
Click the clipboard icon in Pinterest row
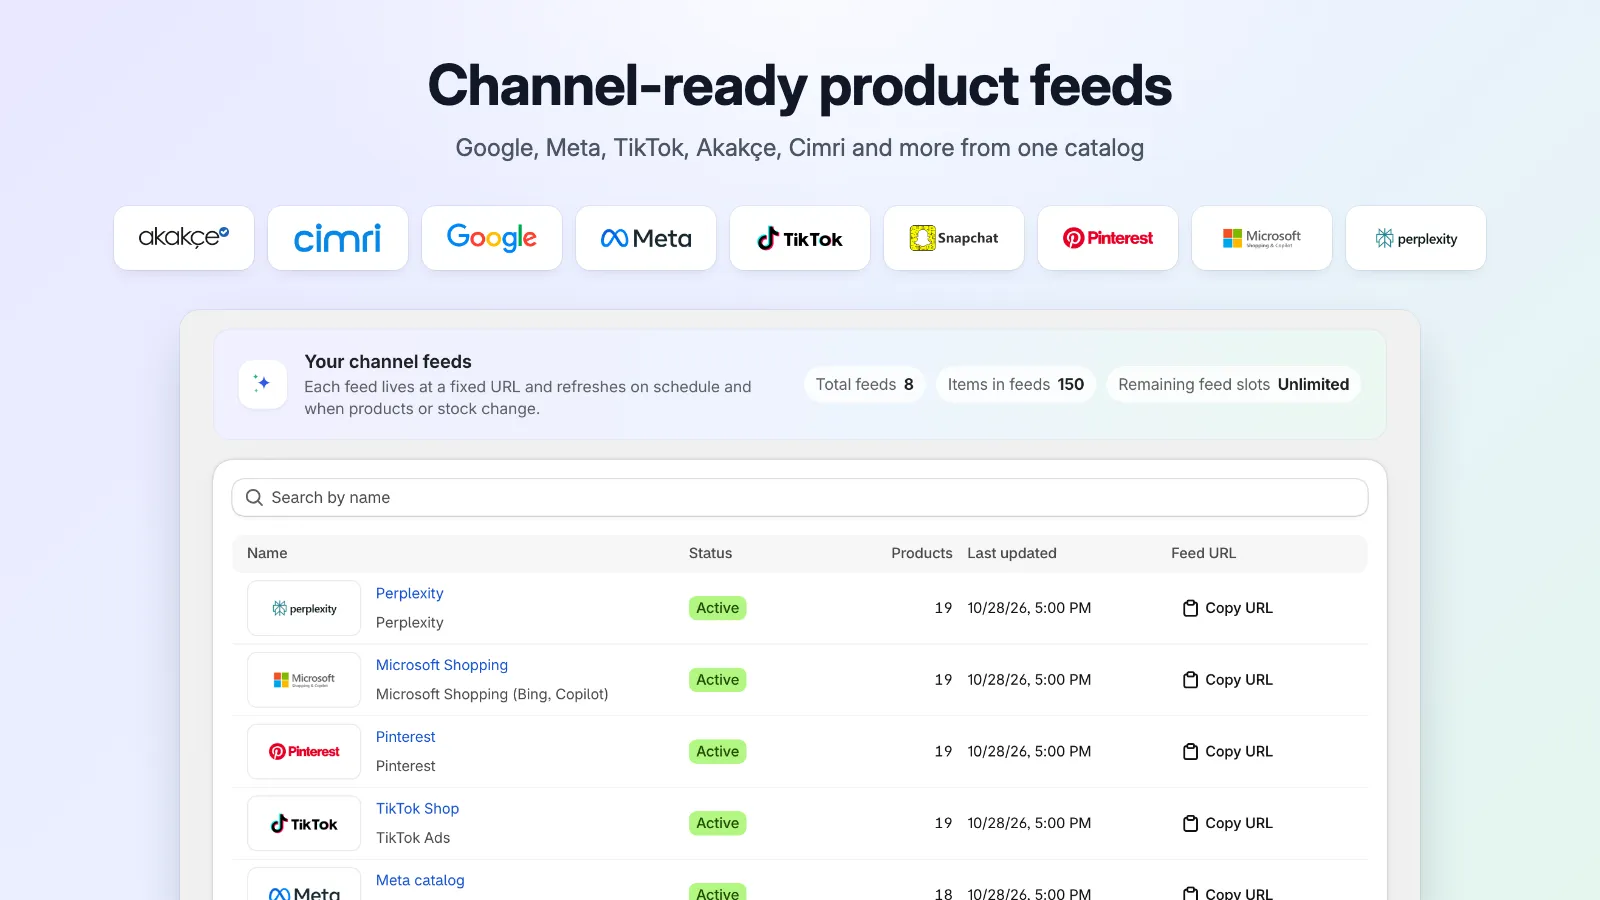1190,752
